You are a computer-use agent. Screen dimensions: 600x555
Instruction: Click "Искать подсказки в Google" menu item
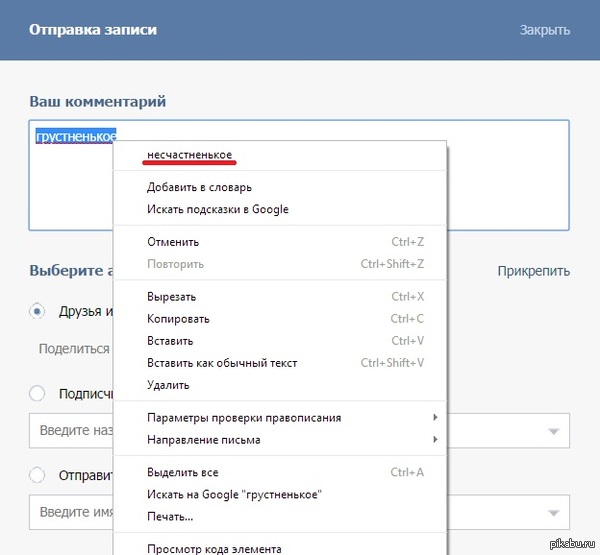coord(217,209)
